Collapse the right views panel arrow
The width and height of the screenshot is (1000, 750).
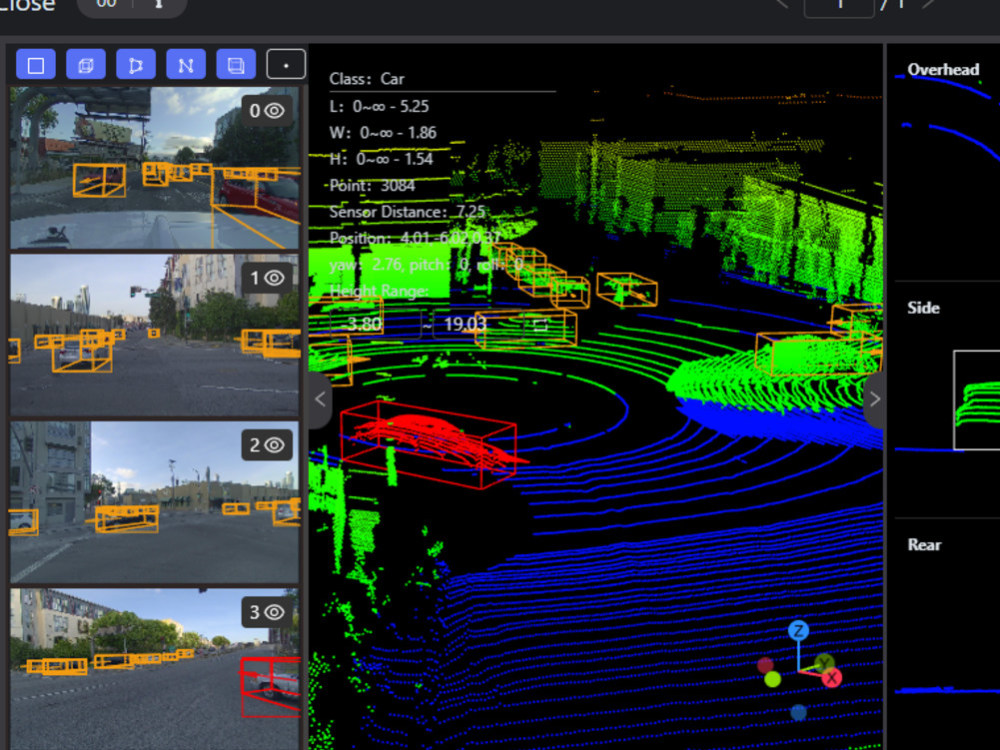(874, 399)
